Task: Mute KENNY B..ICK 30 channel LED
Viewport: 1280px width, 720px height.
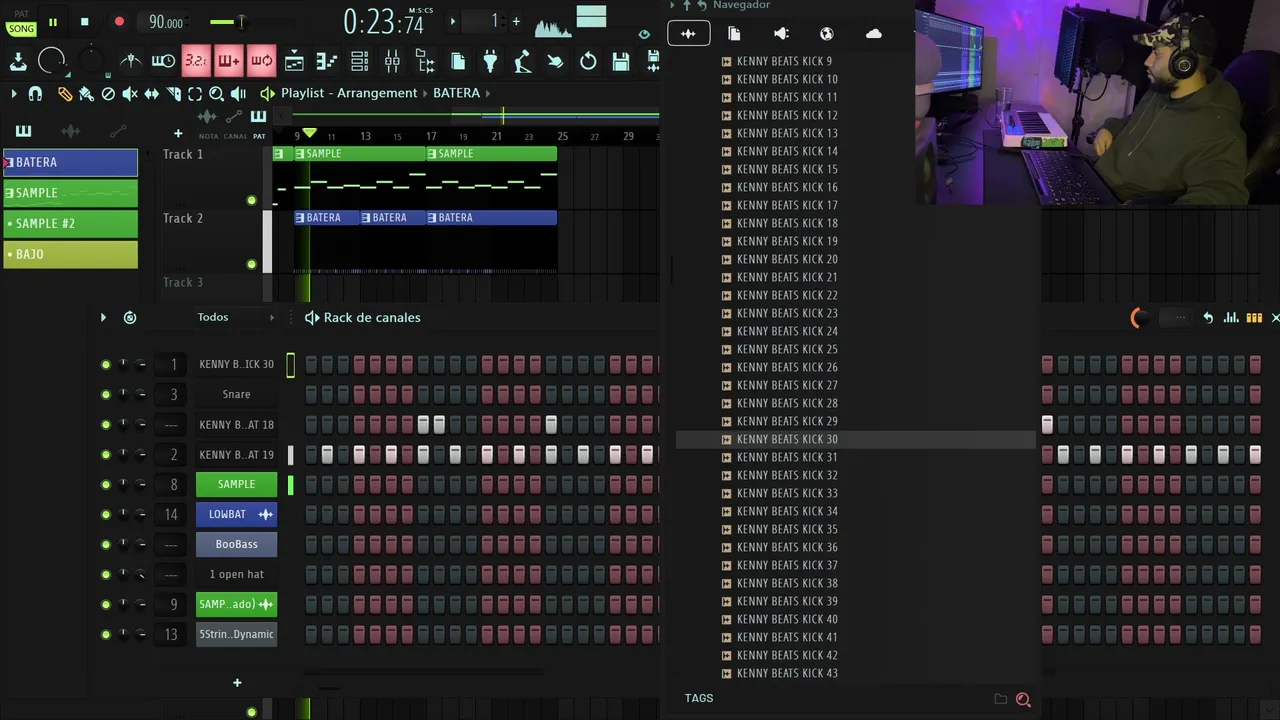Action: [x=106, y=364]
